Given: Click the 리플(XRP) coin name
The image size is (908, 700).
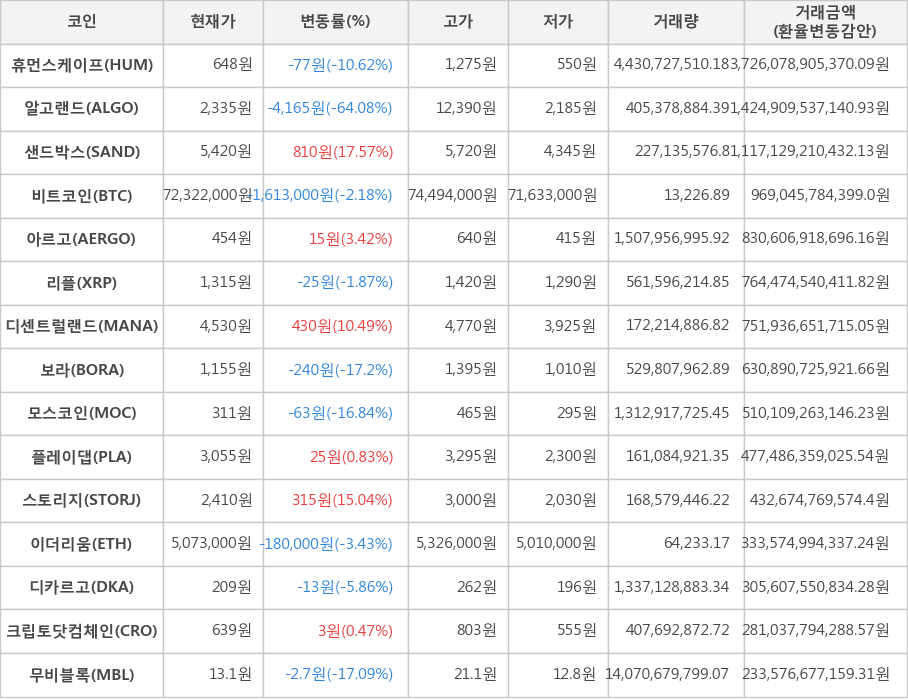Looking at the screenshot, I should [x=82, y=283].
